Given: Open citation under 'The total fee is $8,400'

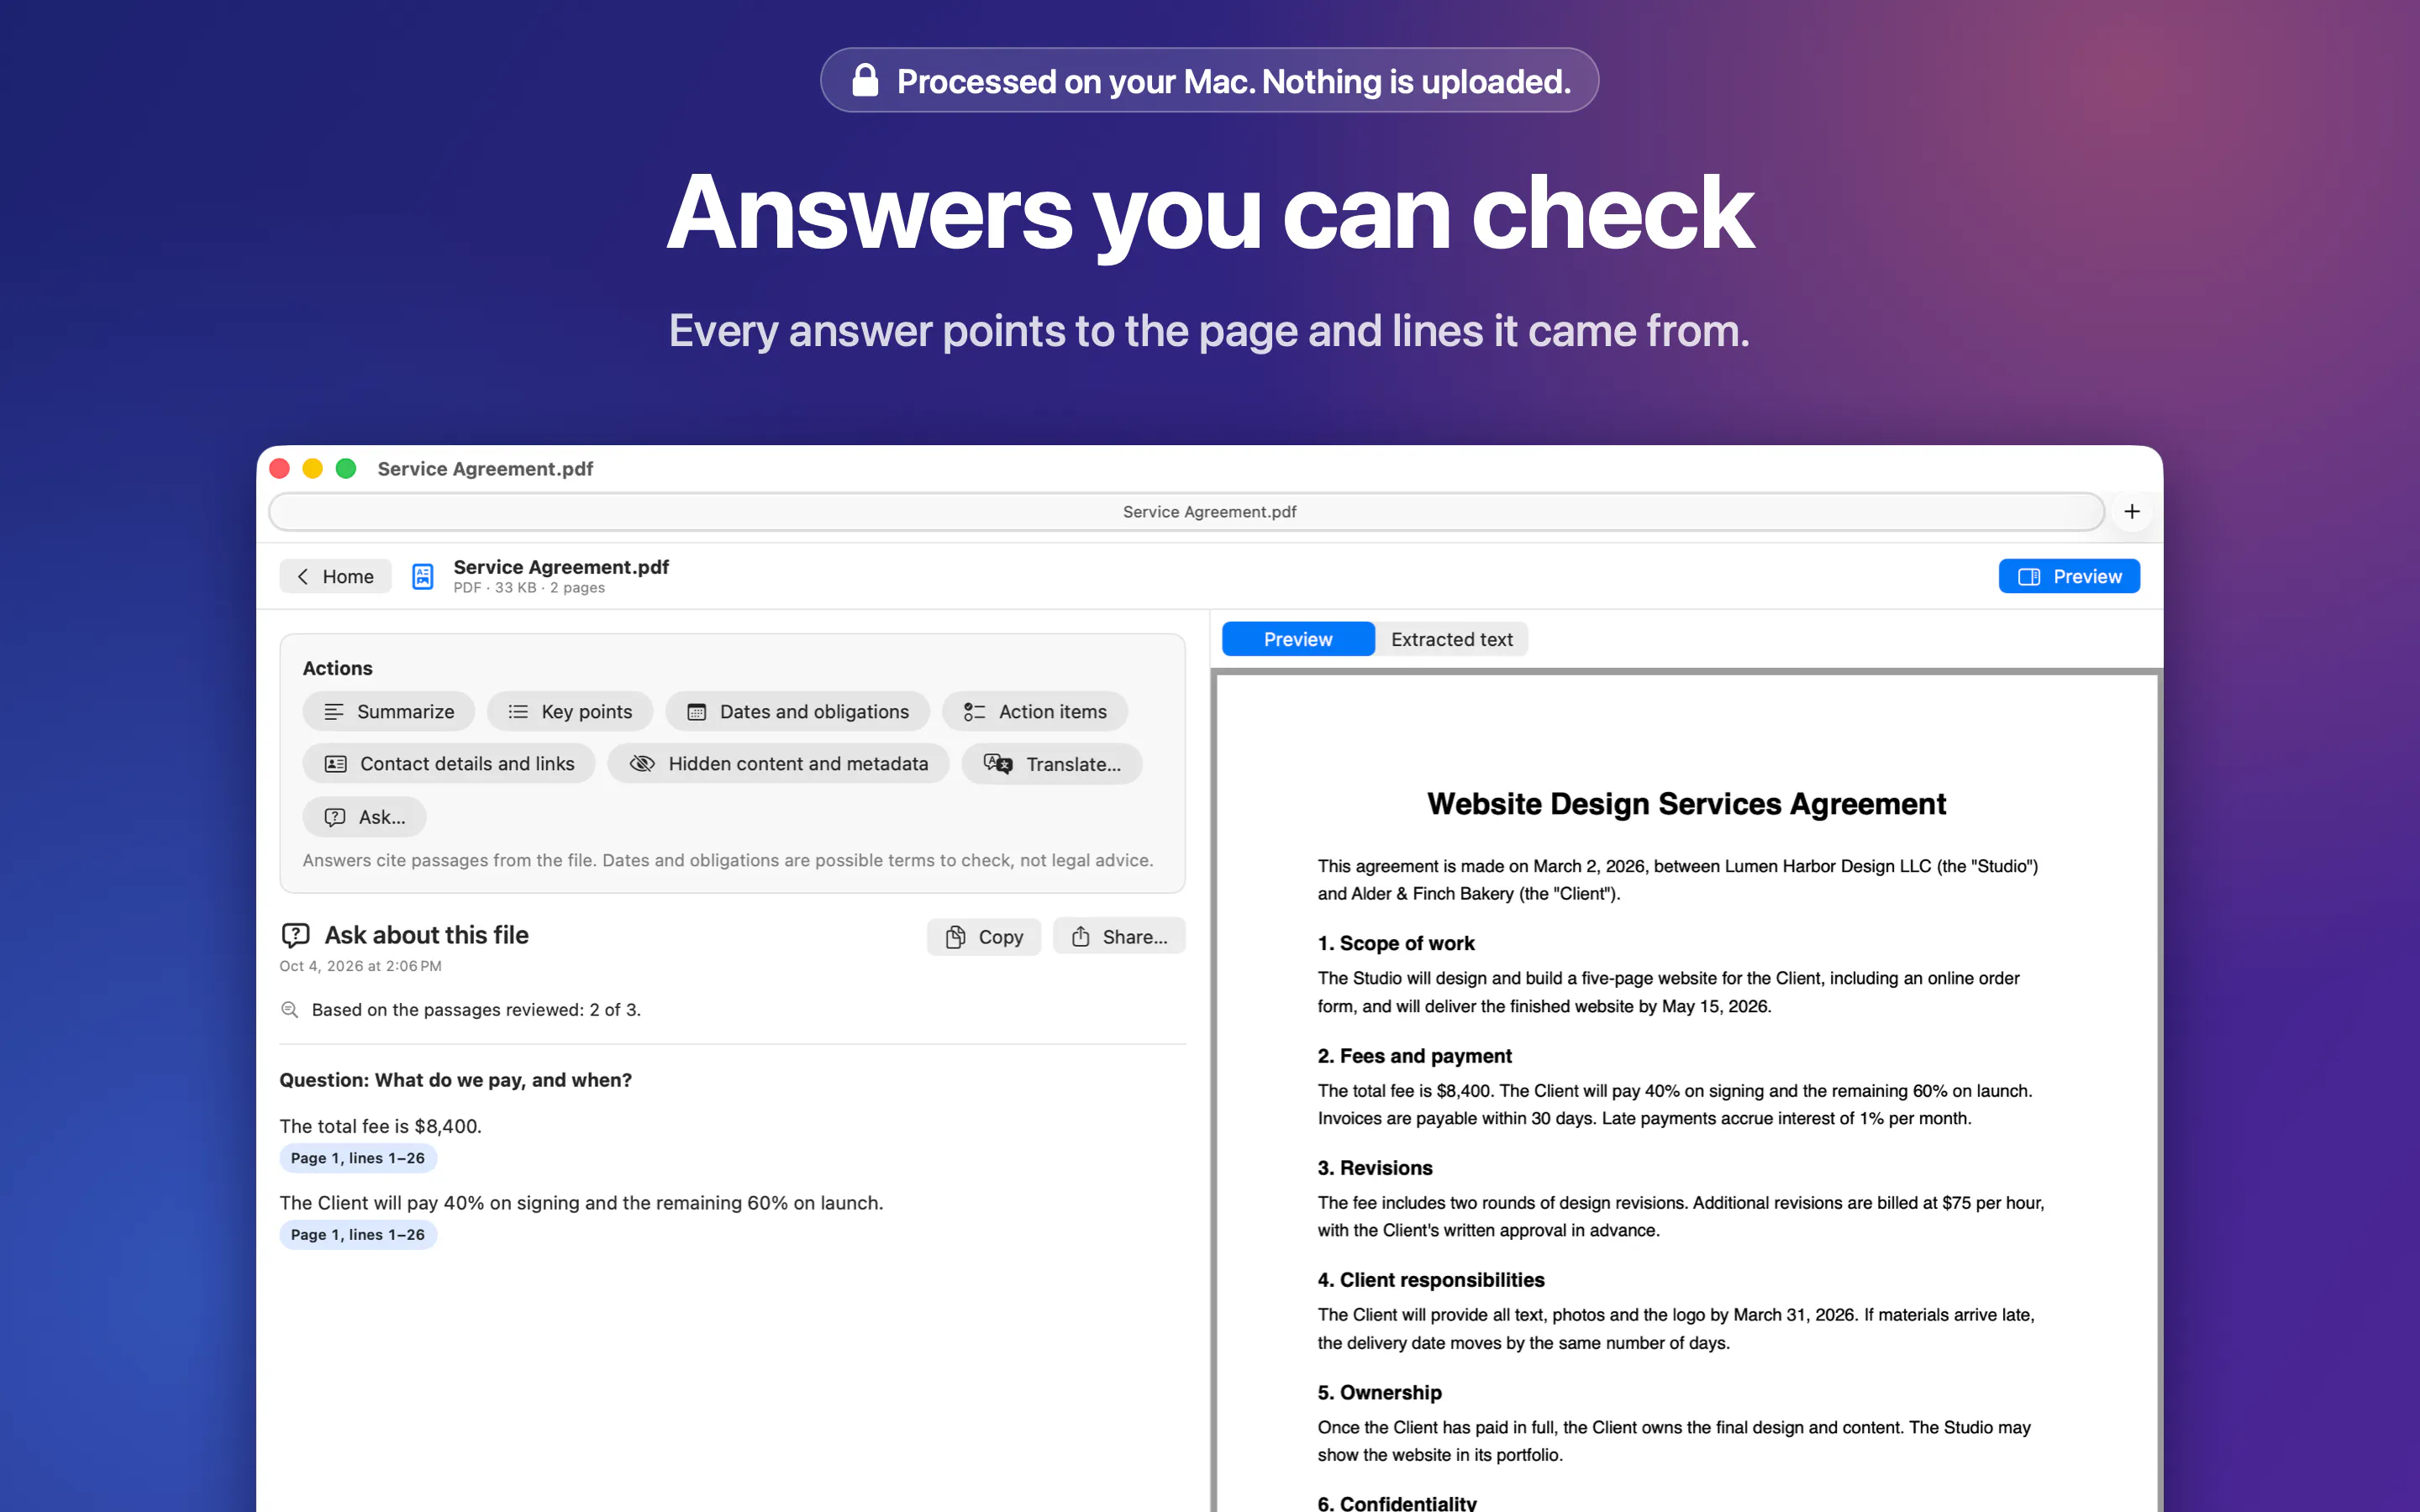Looking at the screenshot, I should tap(358, 1158).
